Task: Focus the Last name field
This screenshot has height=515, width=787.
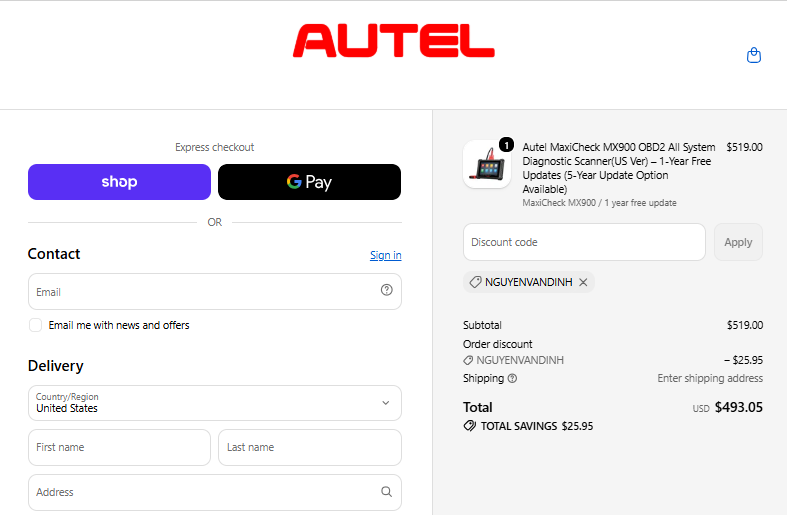Action: (x=310, y=447)
